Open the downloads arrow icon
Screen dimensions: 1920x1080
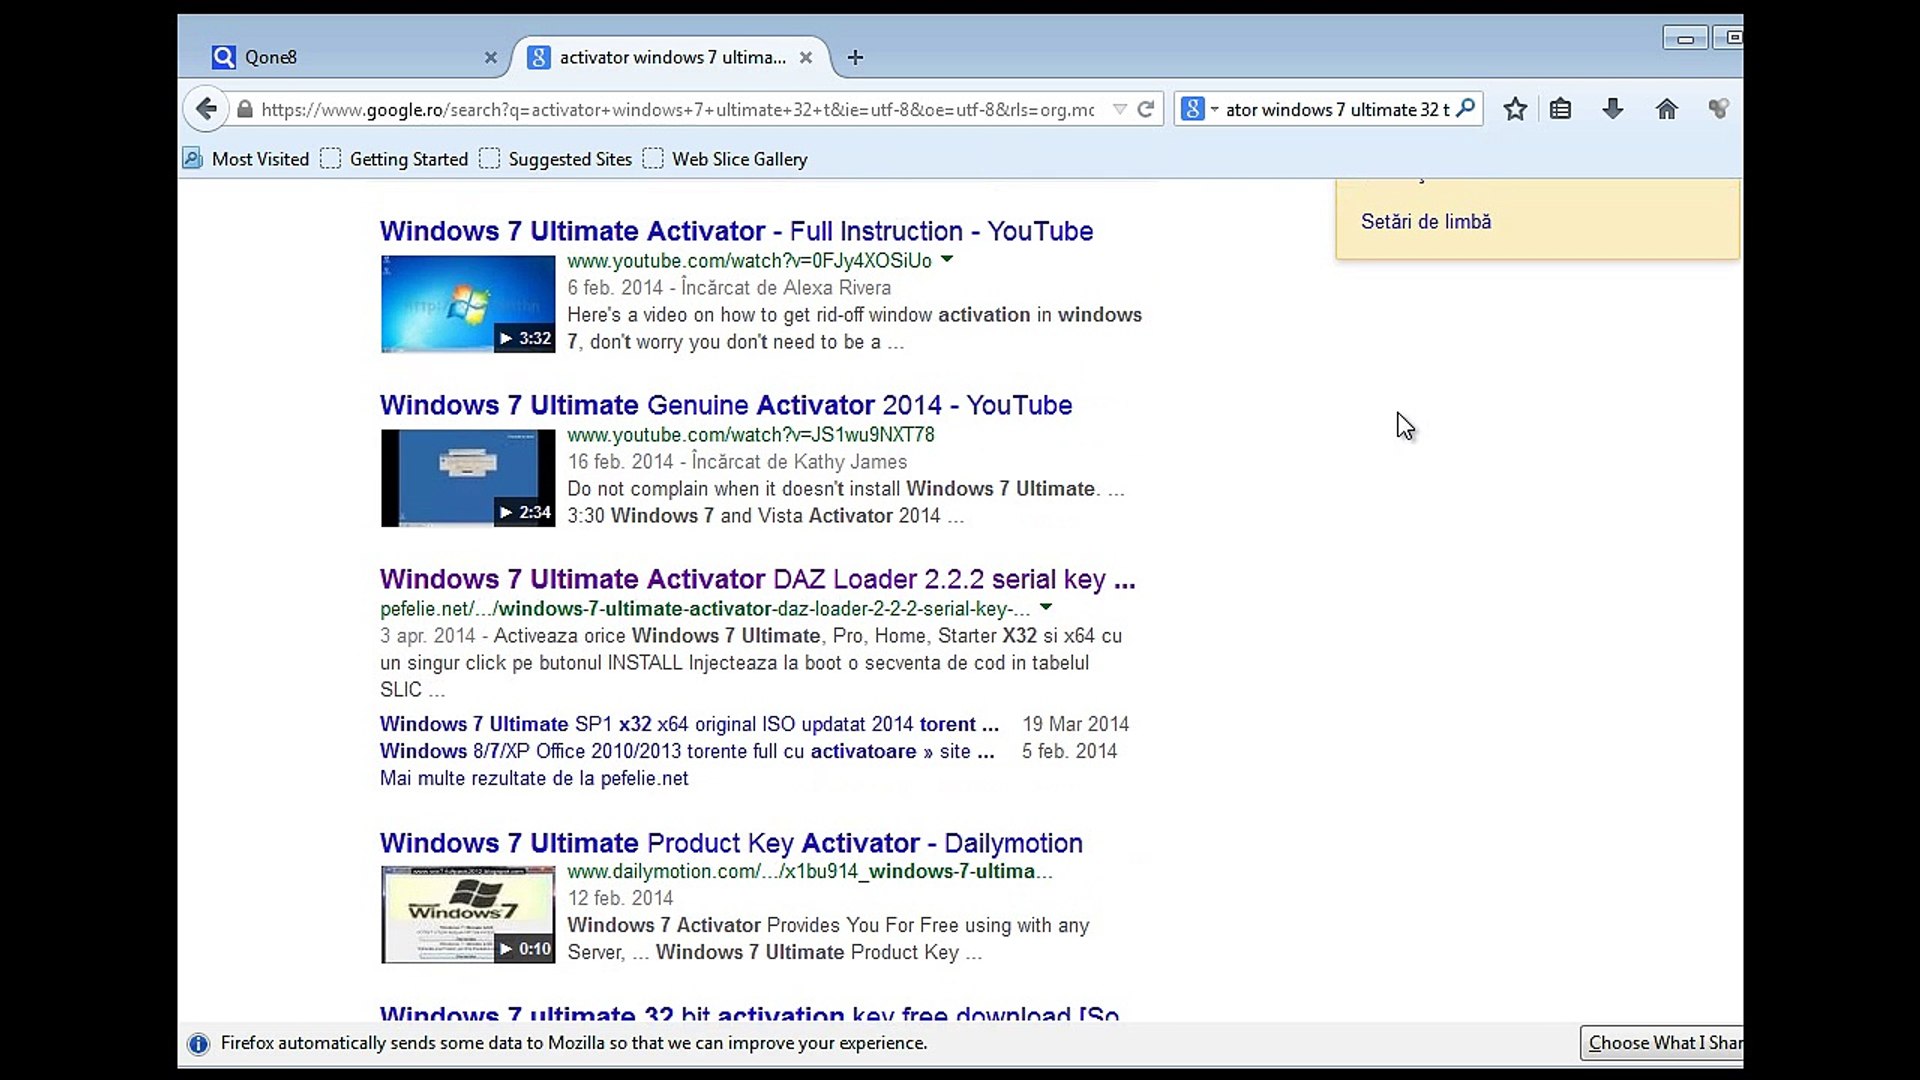point(1613,109)
